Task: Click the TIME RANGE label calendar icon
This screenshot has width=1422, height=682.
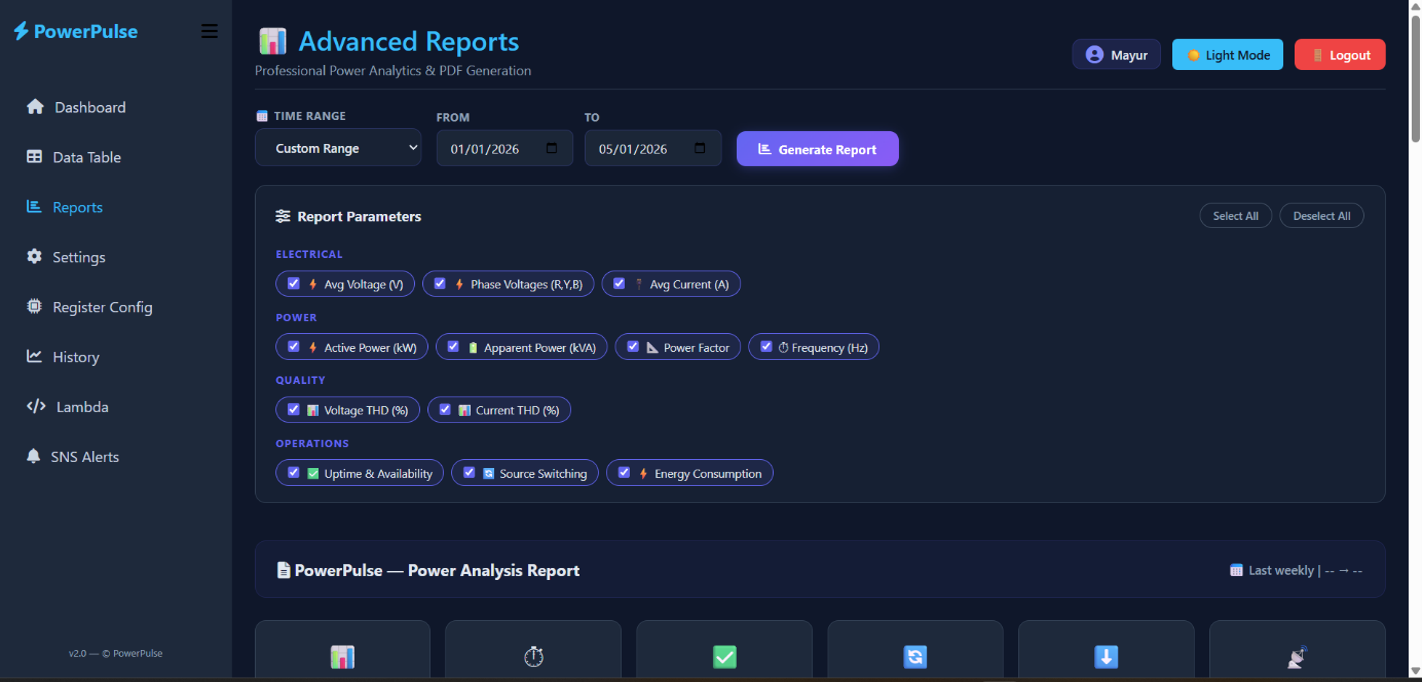Action: coord(262,116)
